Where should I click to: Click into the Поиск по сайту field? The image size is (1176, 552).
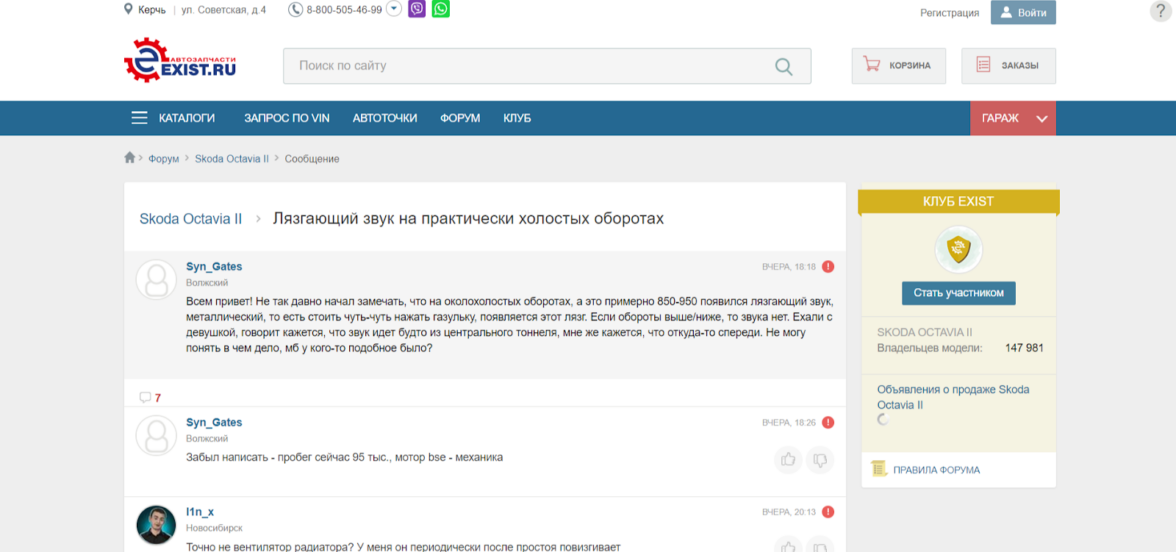[530, 66]
